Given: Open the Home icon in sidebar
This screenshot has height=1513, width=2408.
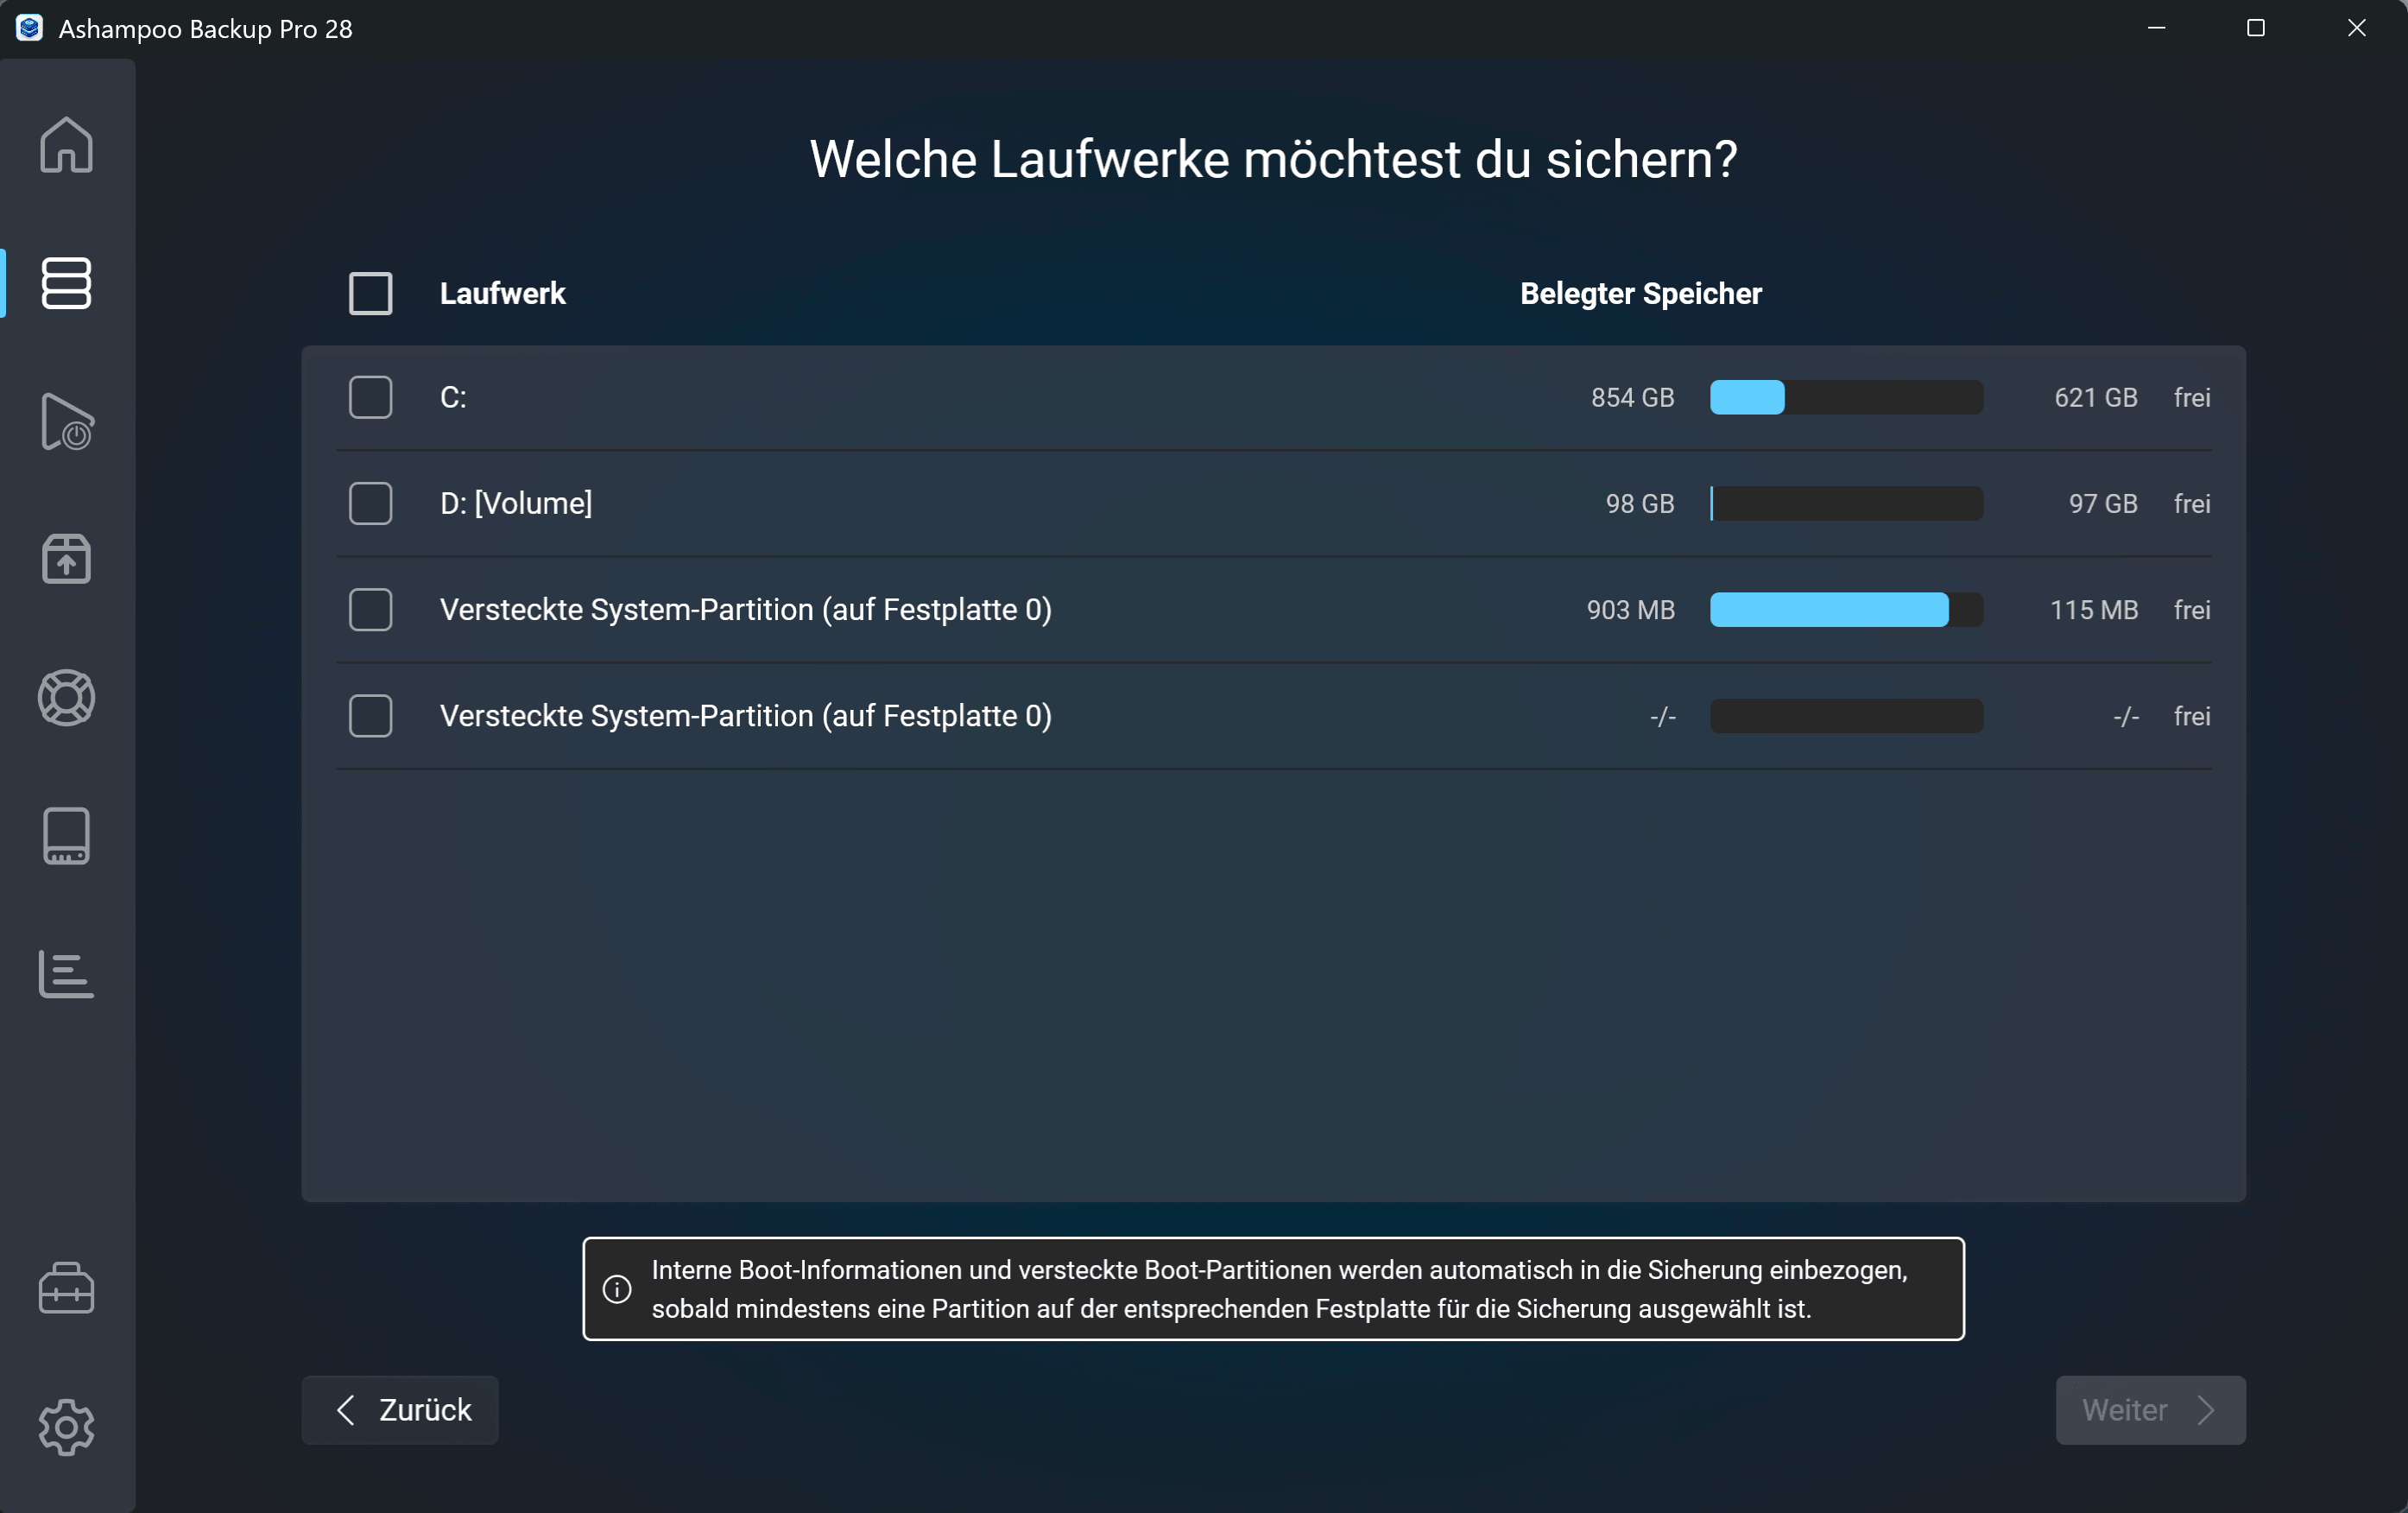Looking at the screenshot, I should (x=66, y=145).
